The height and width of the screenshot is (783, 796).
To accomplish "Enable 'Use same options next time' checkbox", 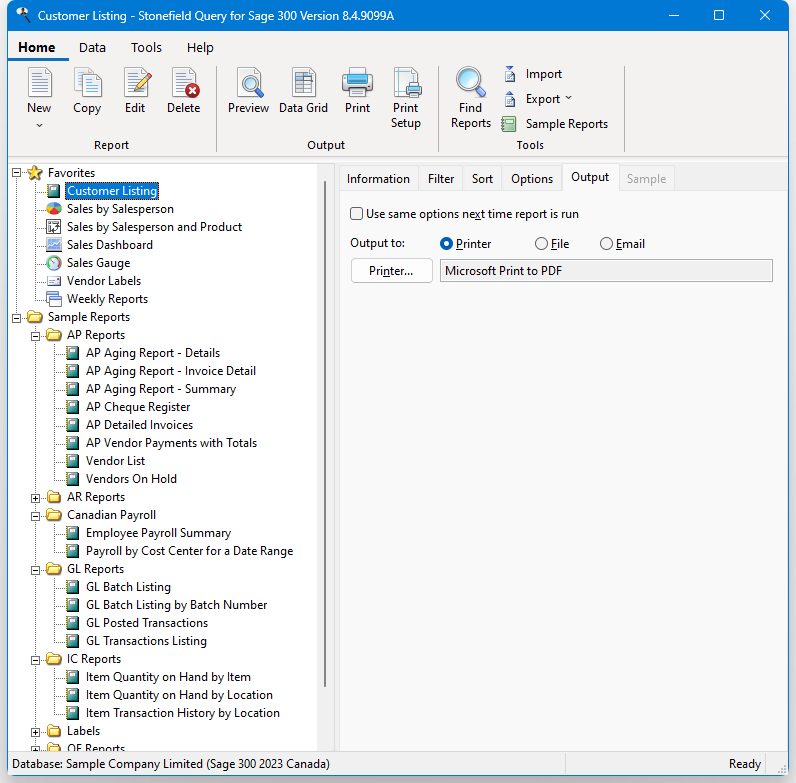I will coord(357,214).
